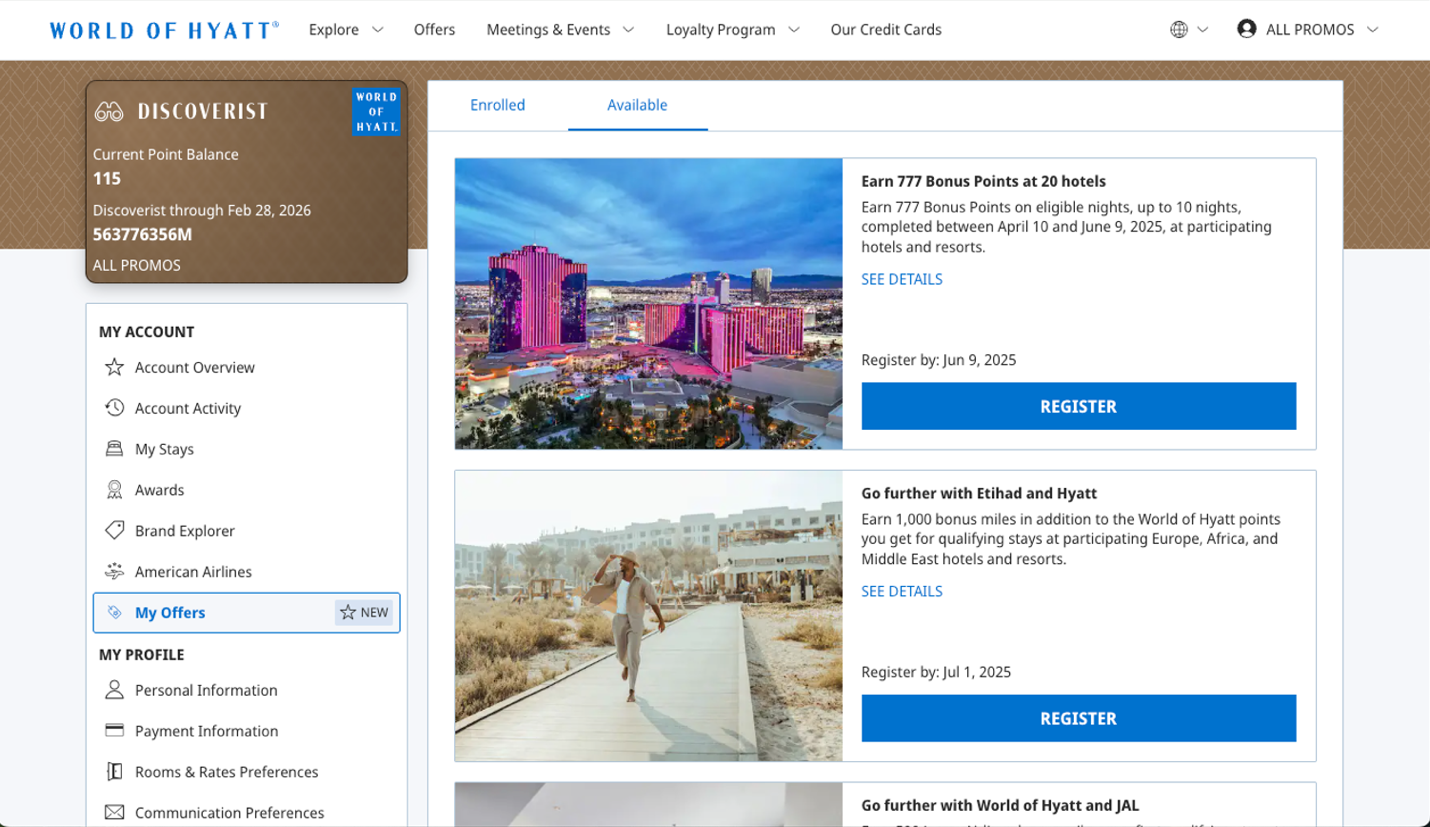Expand the Meetings & Events menu

pyautogui.click(x=560, y=30)
